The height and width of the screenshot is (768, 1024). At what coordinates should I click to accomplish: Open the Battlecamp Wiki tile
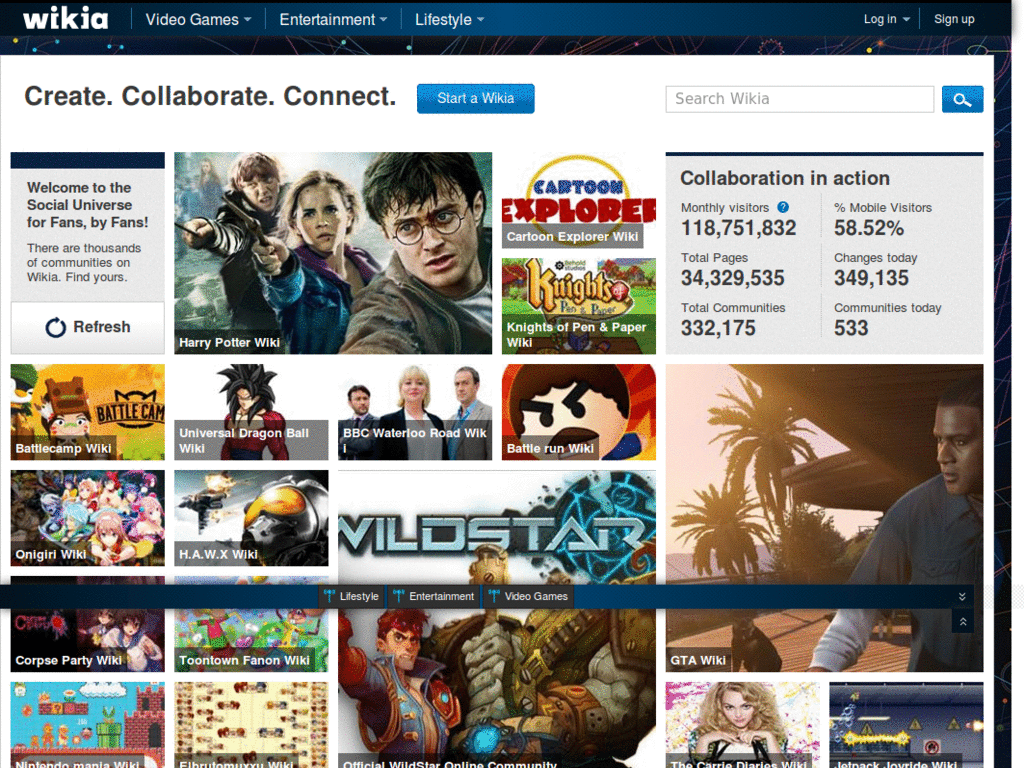coord(88,412)
